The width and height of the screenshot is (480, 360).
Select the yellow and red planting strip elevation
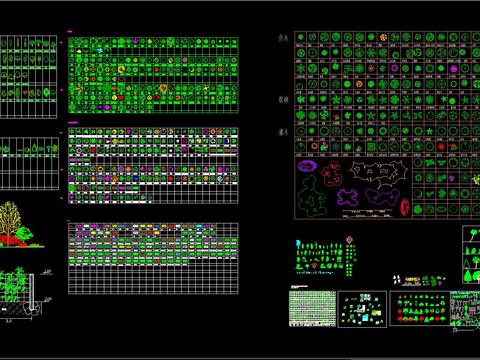(x=413, y=280)
